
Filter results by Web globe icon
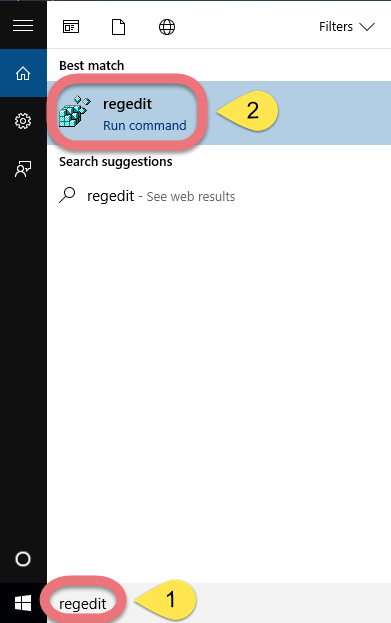point(167,27)
